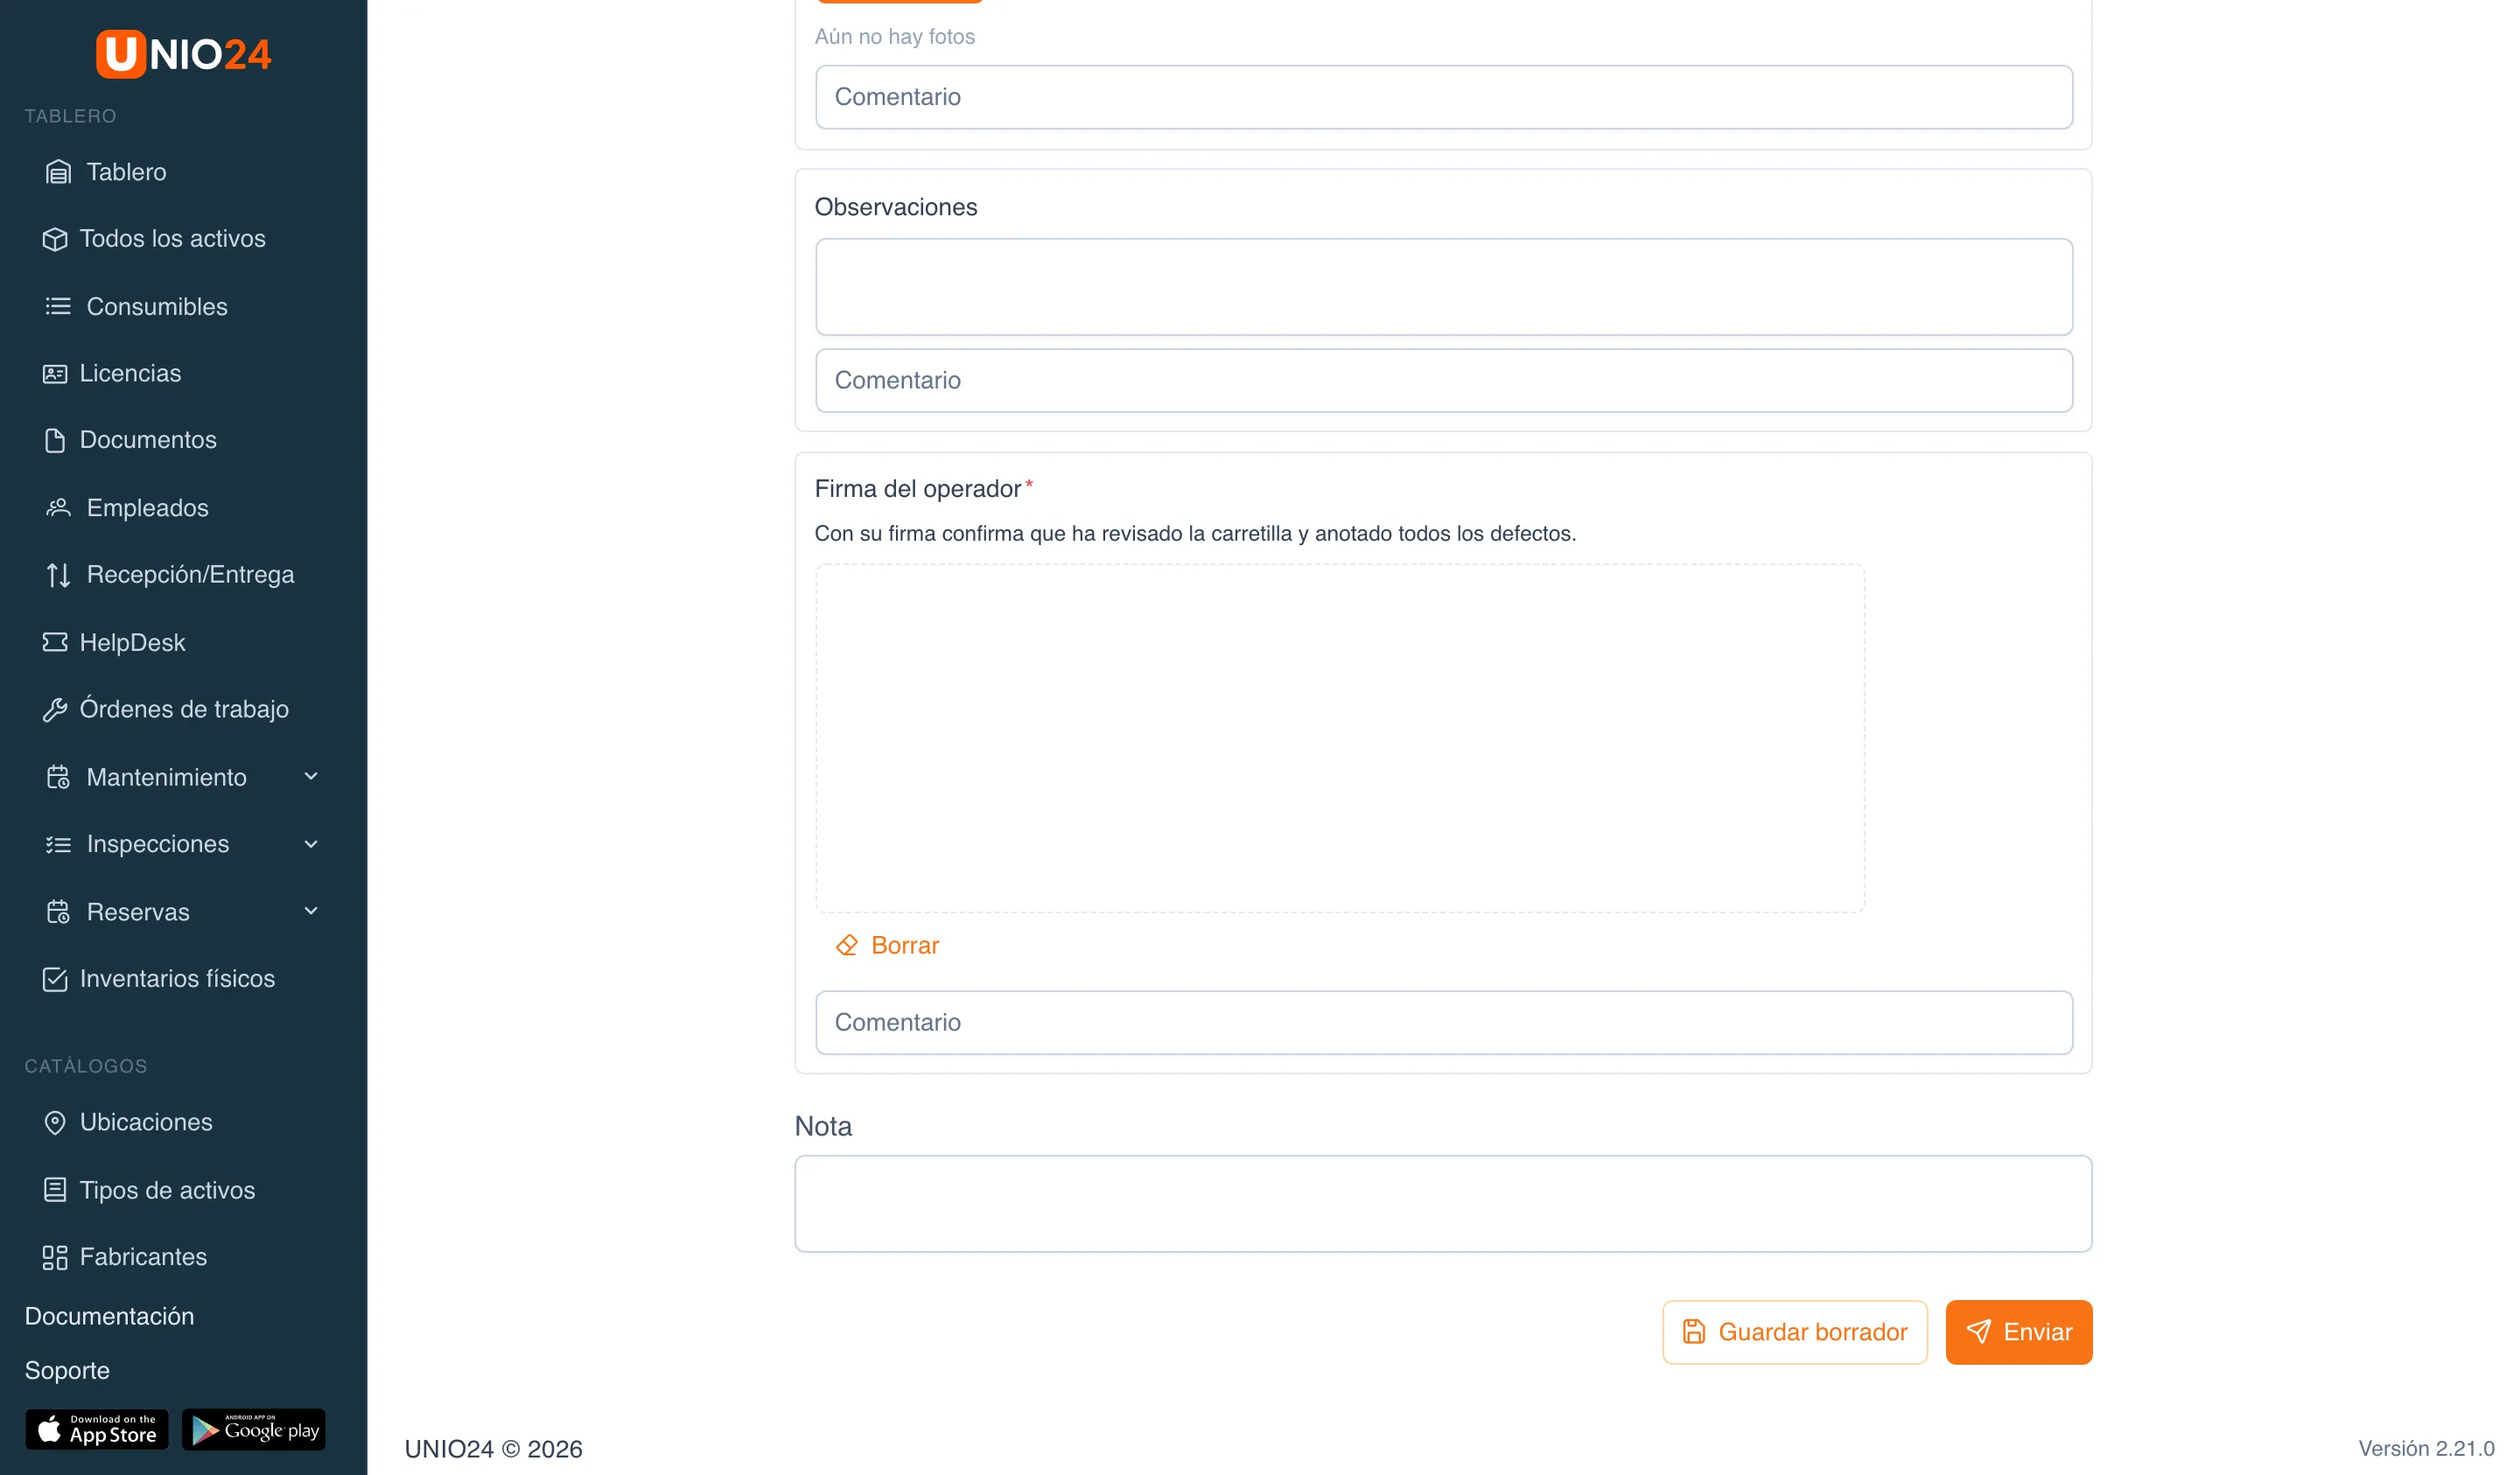2520x1475 pixels.
Task: Click the Licencias card icon
Action: pyautogui.click(x=55, y=373)
